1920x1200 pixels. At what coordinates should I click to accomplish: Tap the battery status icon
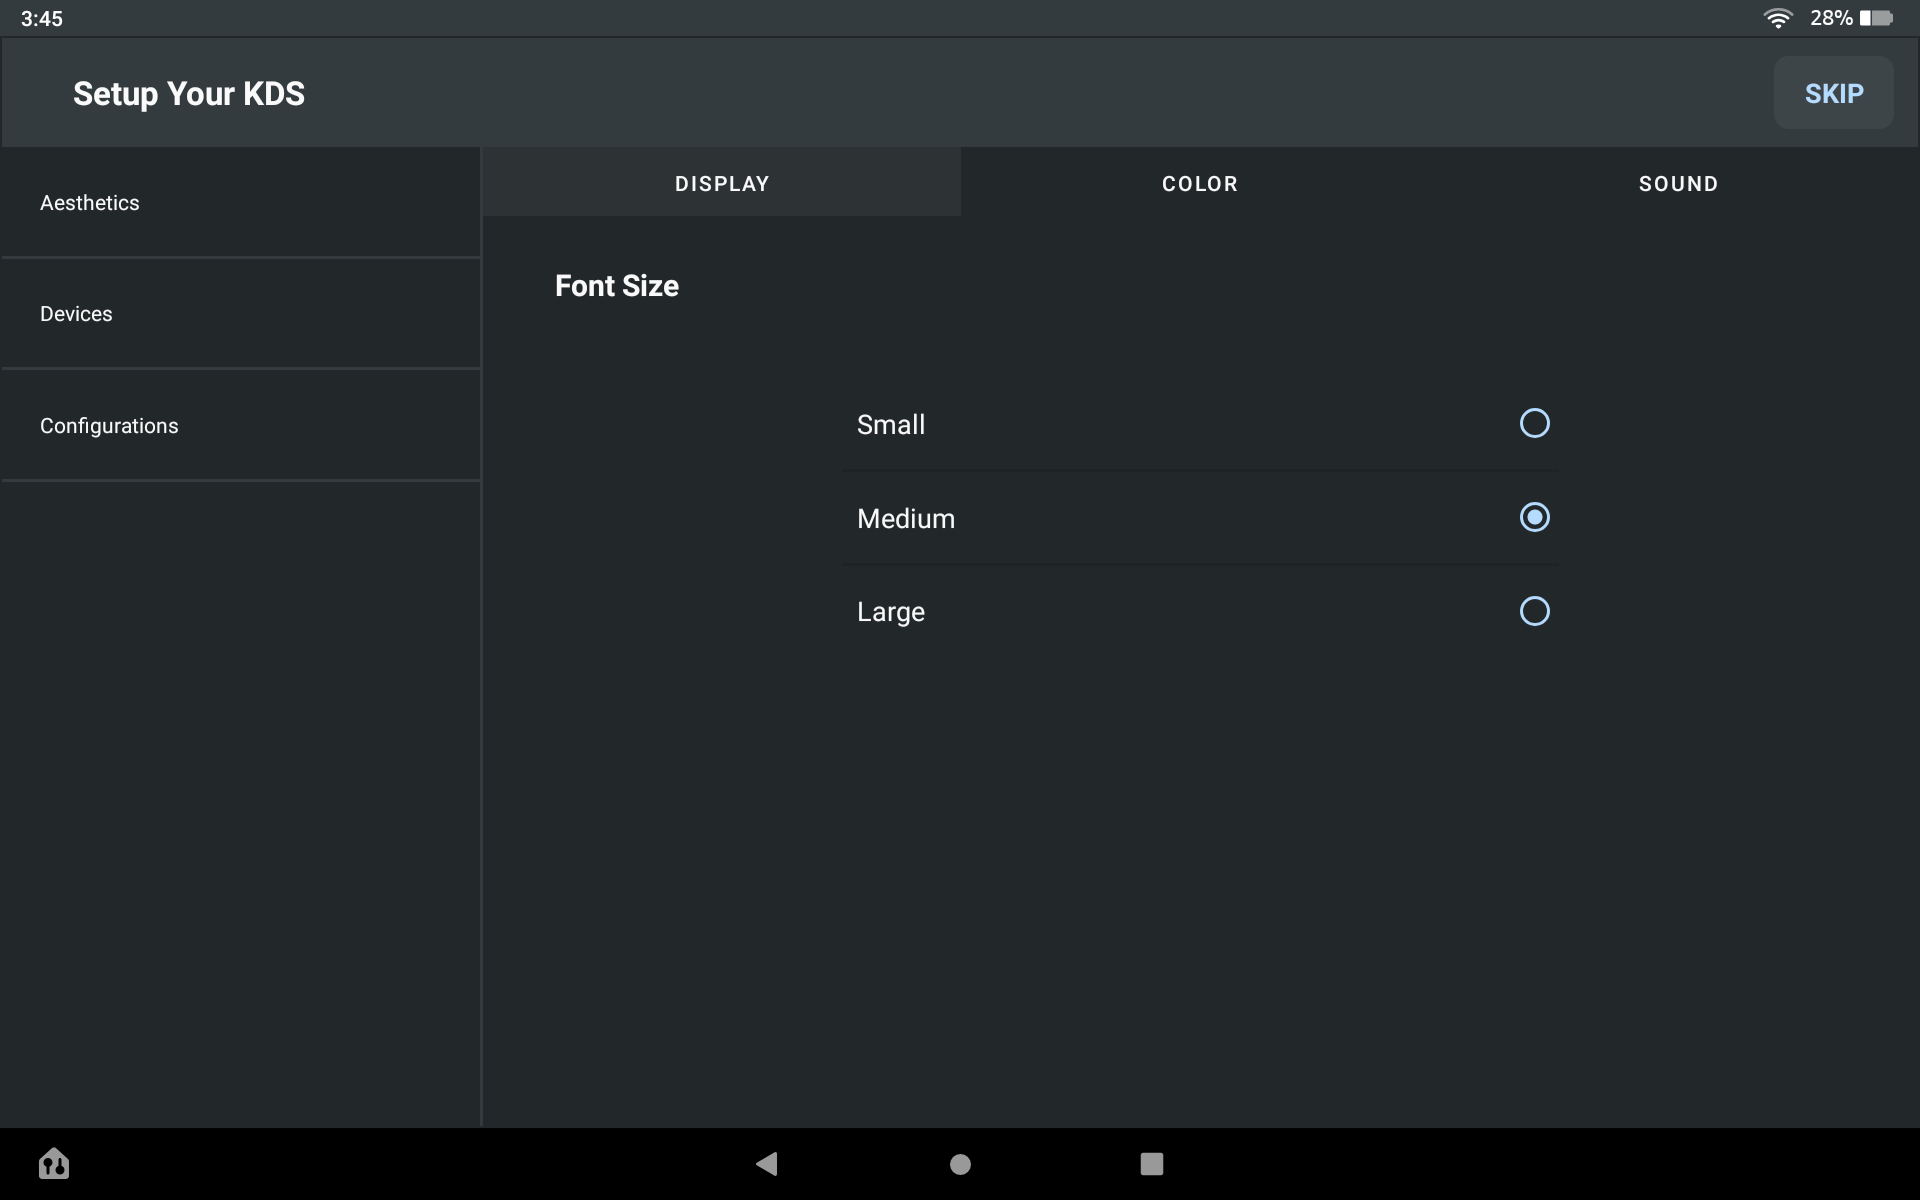pos(1876,18)
